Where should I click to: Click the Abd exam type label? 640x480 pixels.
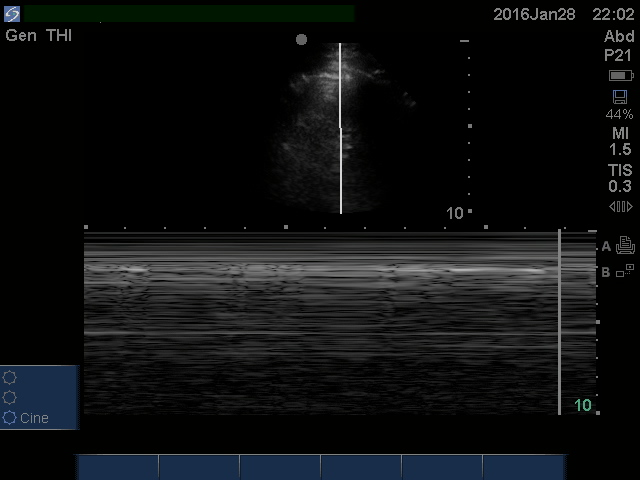pos(619,36)
